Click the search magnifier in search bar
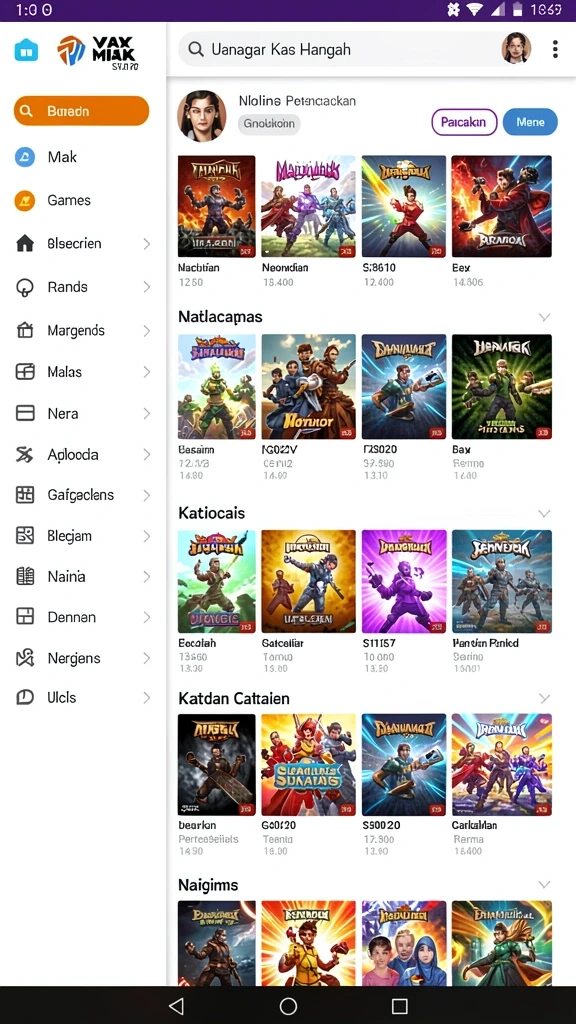 coord(195,50)
